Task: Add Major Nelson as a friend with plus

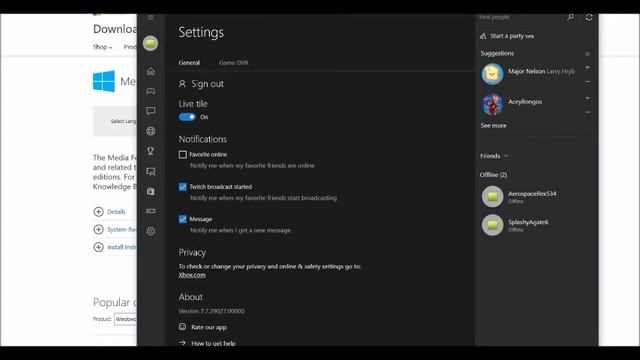Action: tap(587, 67)
